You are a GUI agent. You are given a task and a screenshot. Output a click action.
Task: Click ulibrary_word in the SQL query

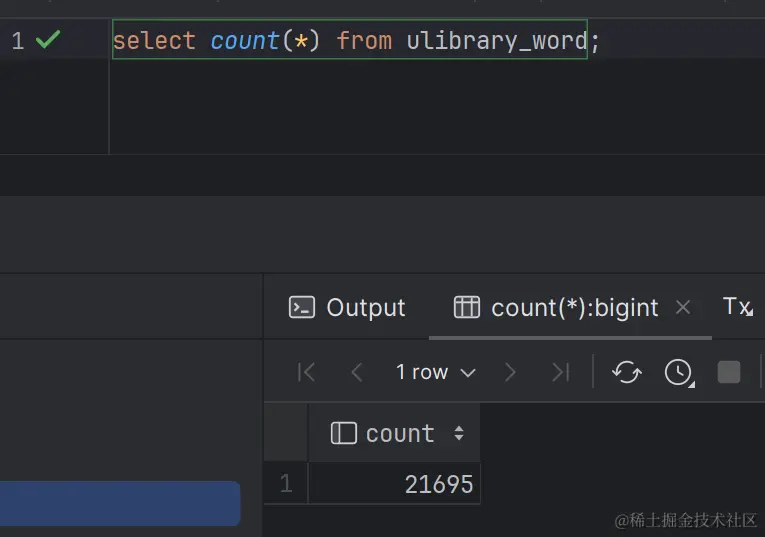[x=496, y=41]
